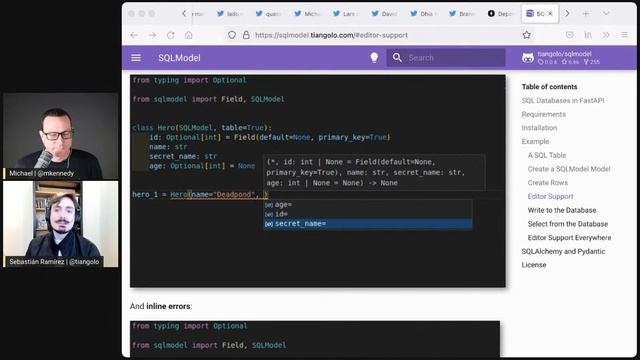Bookmark the page with the star icon
Screen dimensions: 640x360
coord(527,35)
